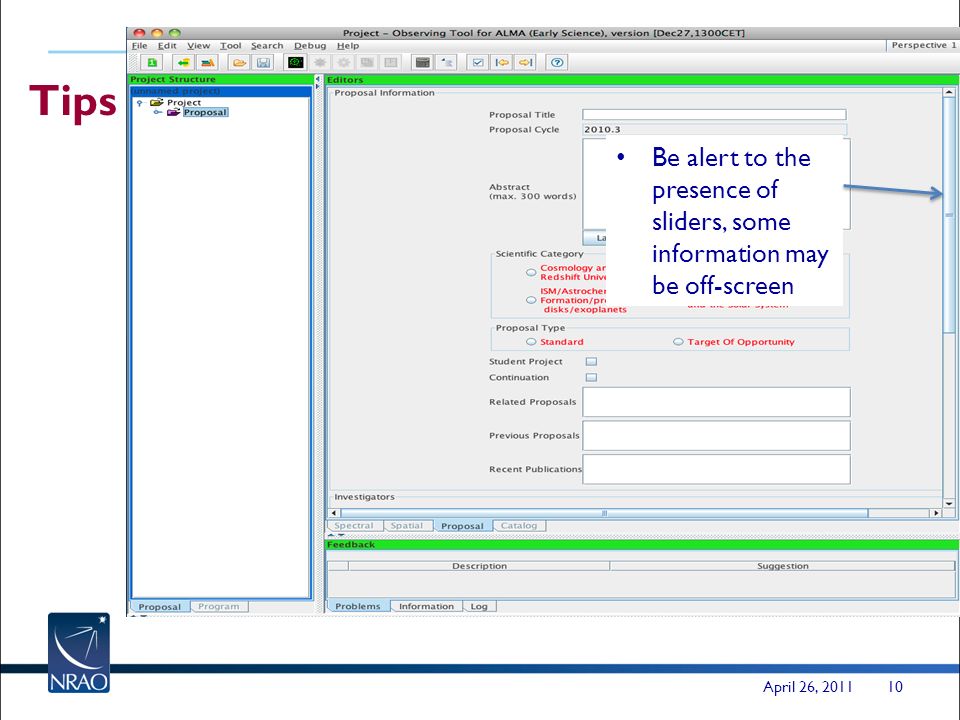The height and width of the screenshot is (720, 960).
Task: Open the View menu
Action: click(x=198, y=46)
